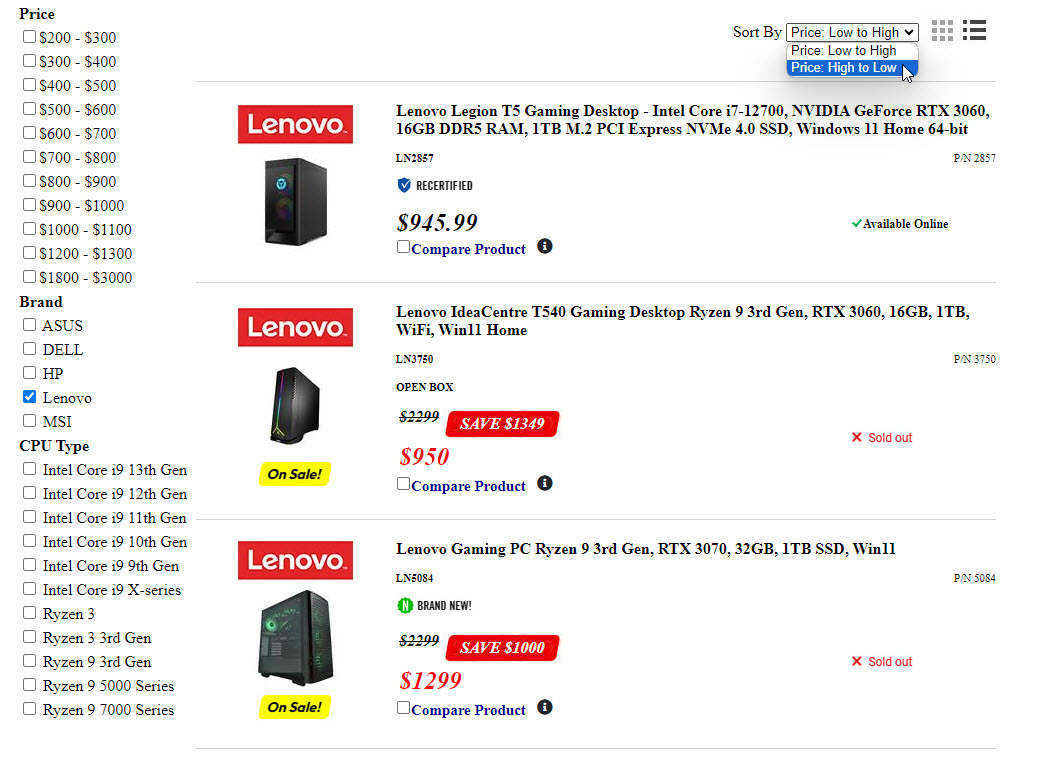Click Lenovo logo of Legion T5 listing

click(x=295, y=124)
